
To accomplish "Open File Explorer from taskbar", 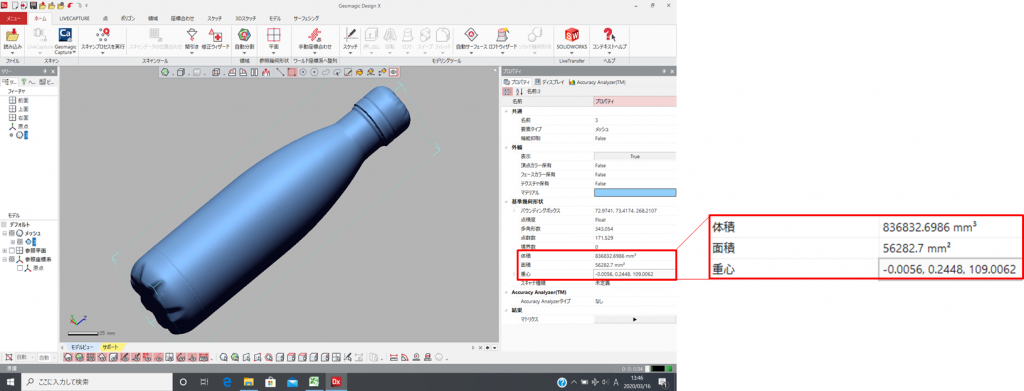I will [249, 382].
